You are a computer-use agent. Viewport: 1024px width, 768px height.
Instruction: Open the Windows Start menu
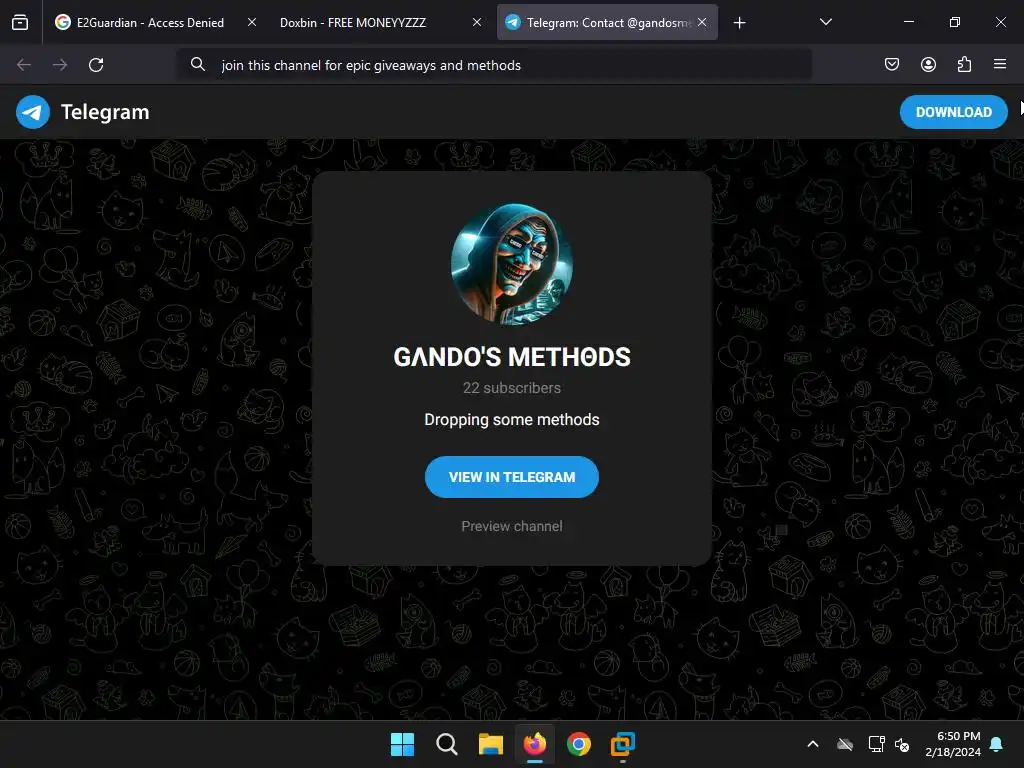coord(402,744)
